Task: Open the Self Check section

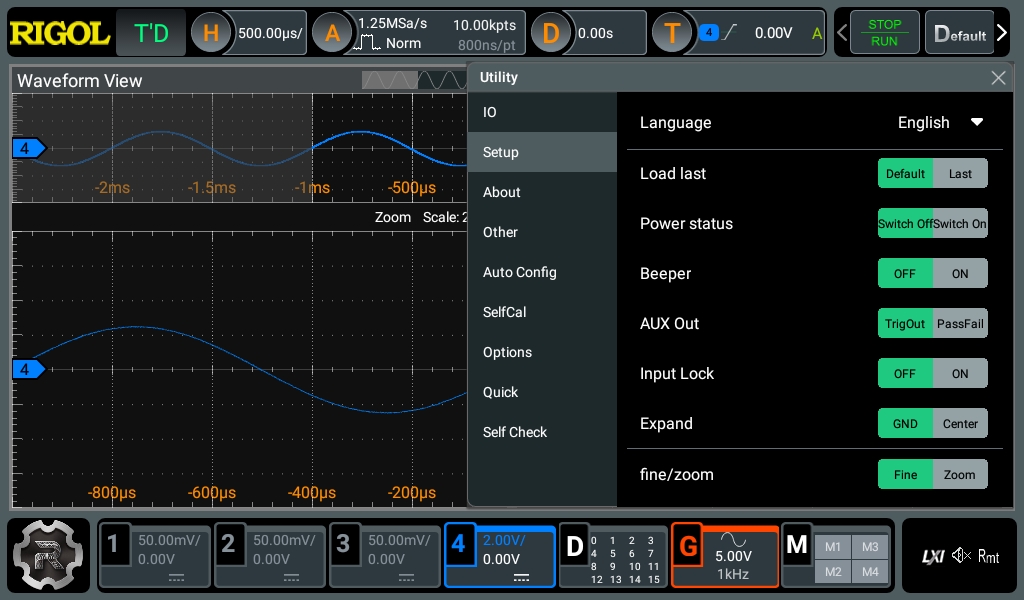Action: 542,432
